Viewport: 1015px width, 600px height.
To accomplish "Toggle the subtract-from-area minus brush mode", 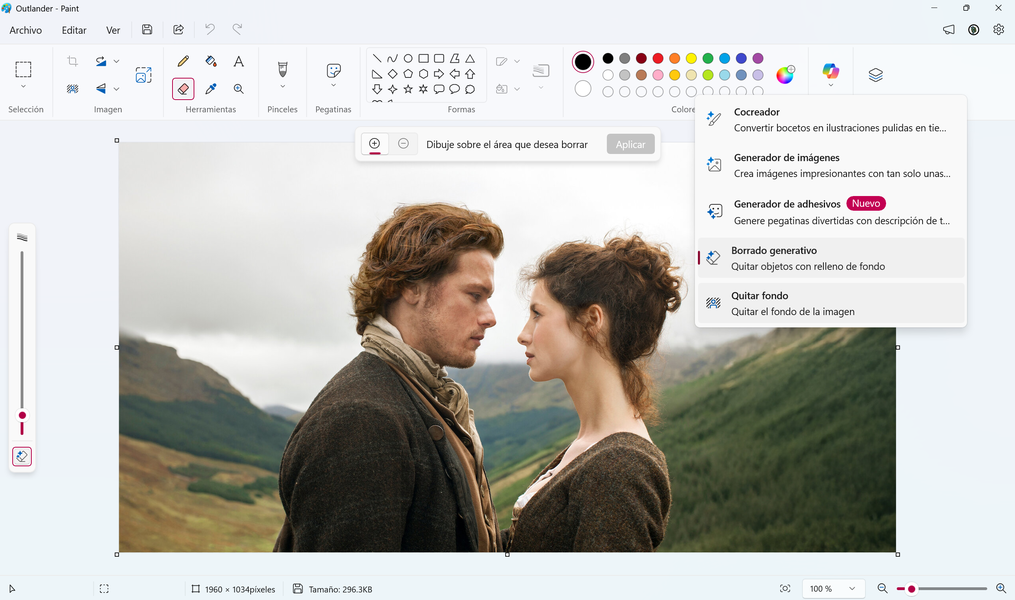I will (403, 144).
